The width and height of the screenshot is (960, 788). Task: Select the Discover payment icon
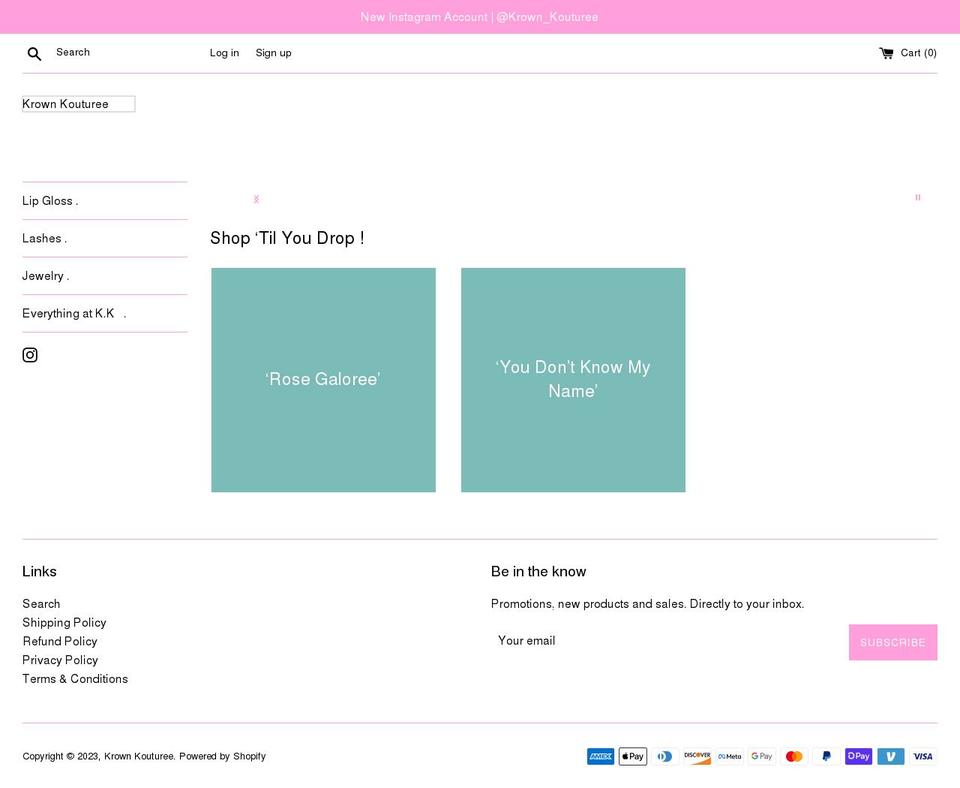[697, 756]
